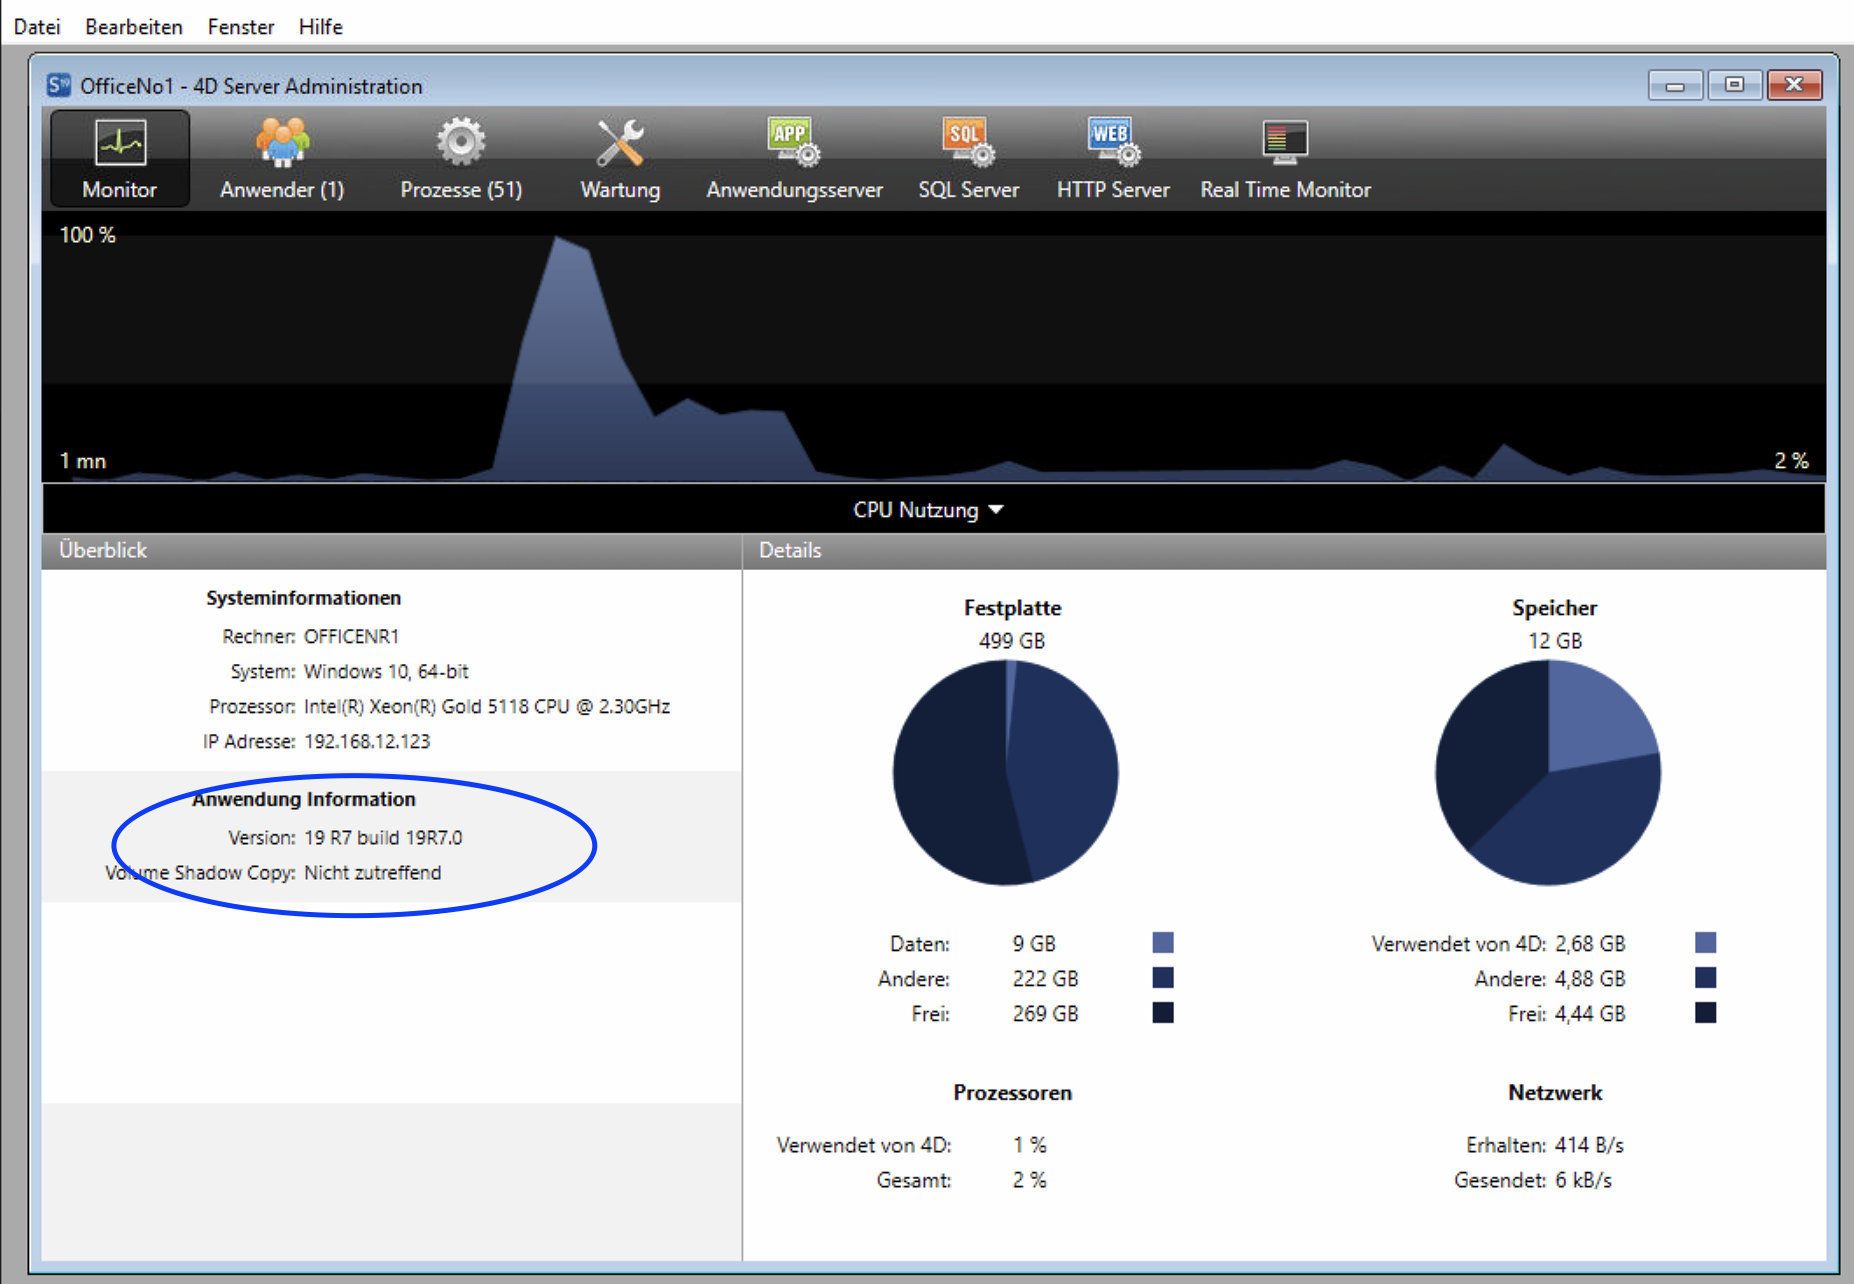Screen dimensions: 1854x1284
Task: Open the Real Time Monitor page
Action: point(1285,159)
